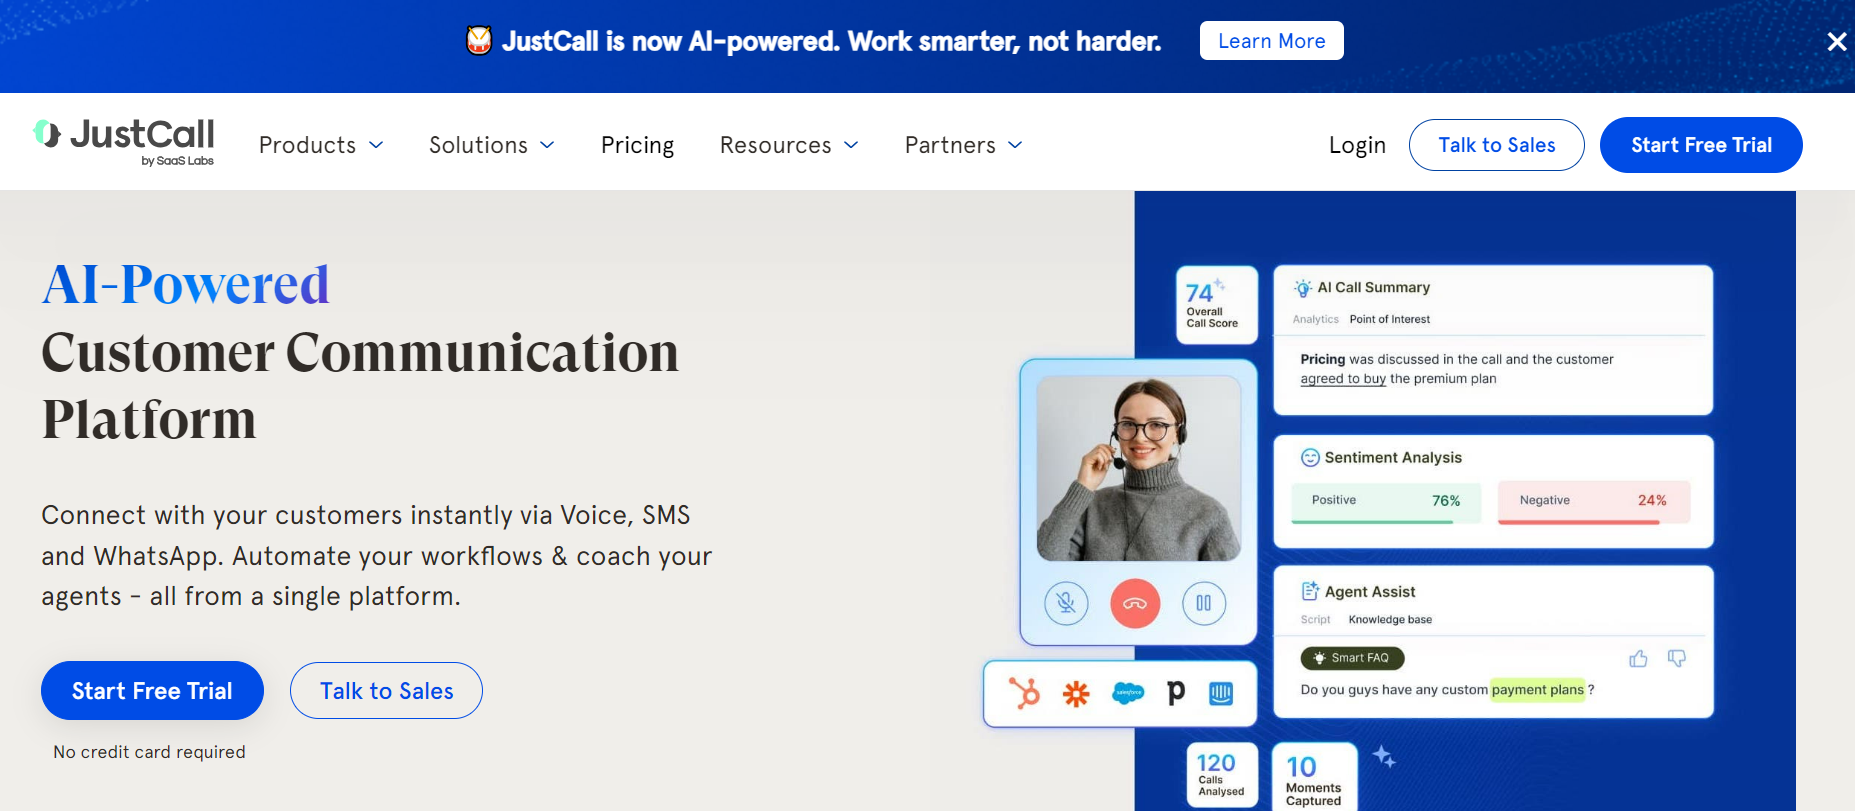1855x811 pixels.
Task: Click the JustCall mascot icon in banner
Action: (479, 40)
